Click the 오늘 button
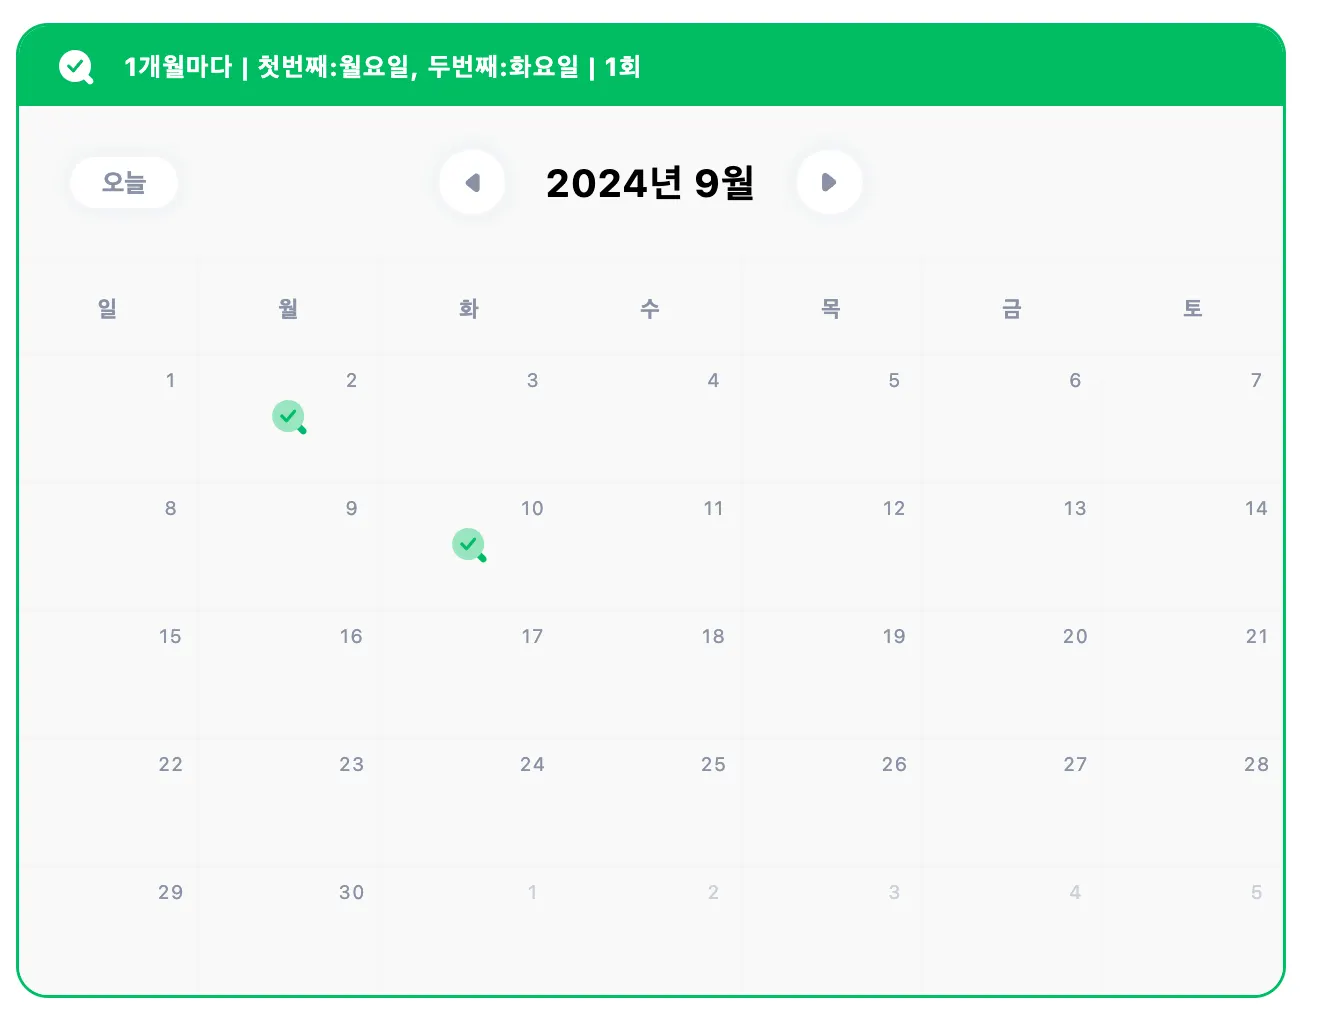The height and width of the screenshot is (1034, 1332). tap(124, 182)
